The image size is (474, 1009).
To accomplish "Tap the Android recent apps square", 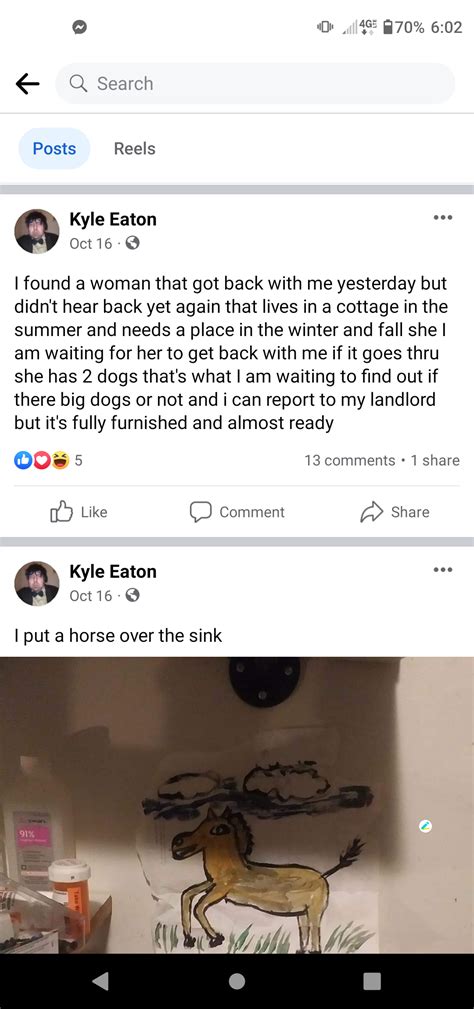I will (x=372, y=981).
